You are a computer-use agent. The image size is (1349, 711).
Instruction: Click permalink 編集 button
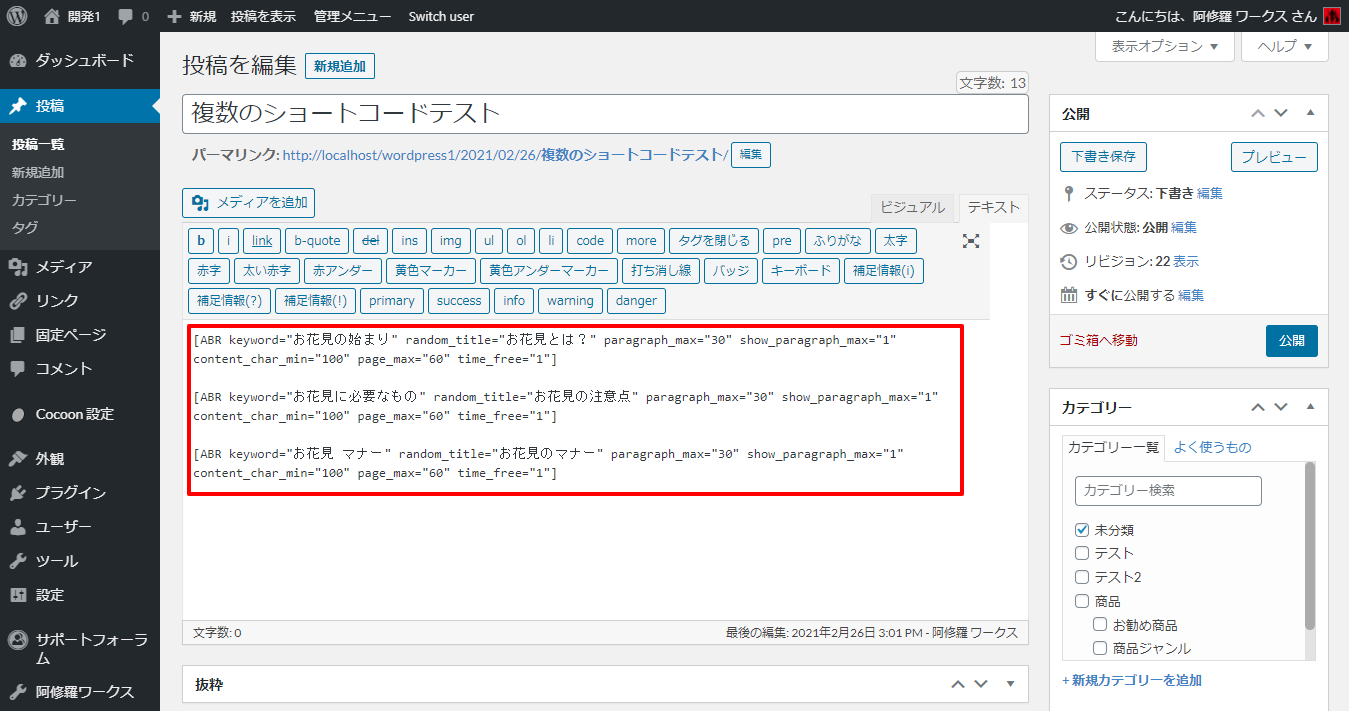coord(751,155)
